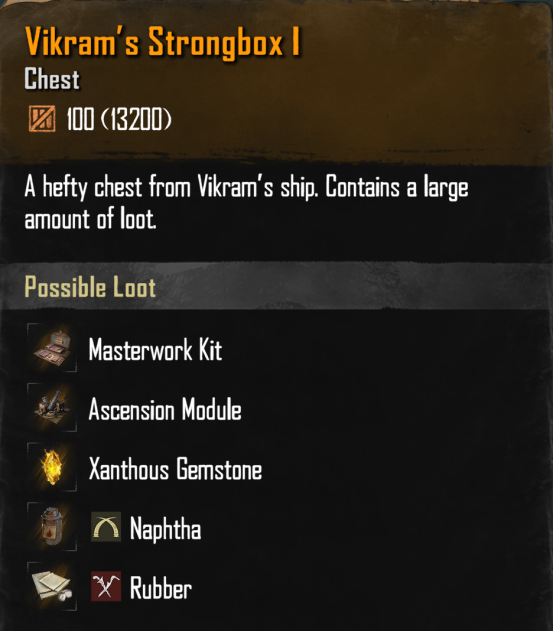This screenshot has height=632, width=554.
Task: Select the Naphtha loot label
Action: click(165, 528)
